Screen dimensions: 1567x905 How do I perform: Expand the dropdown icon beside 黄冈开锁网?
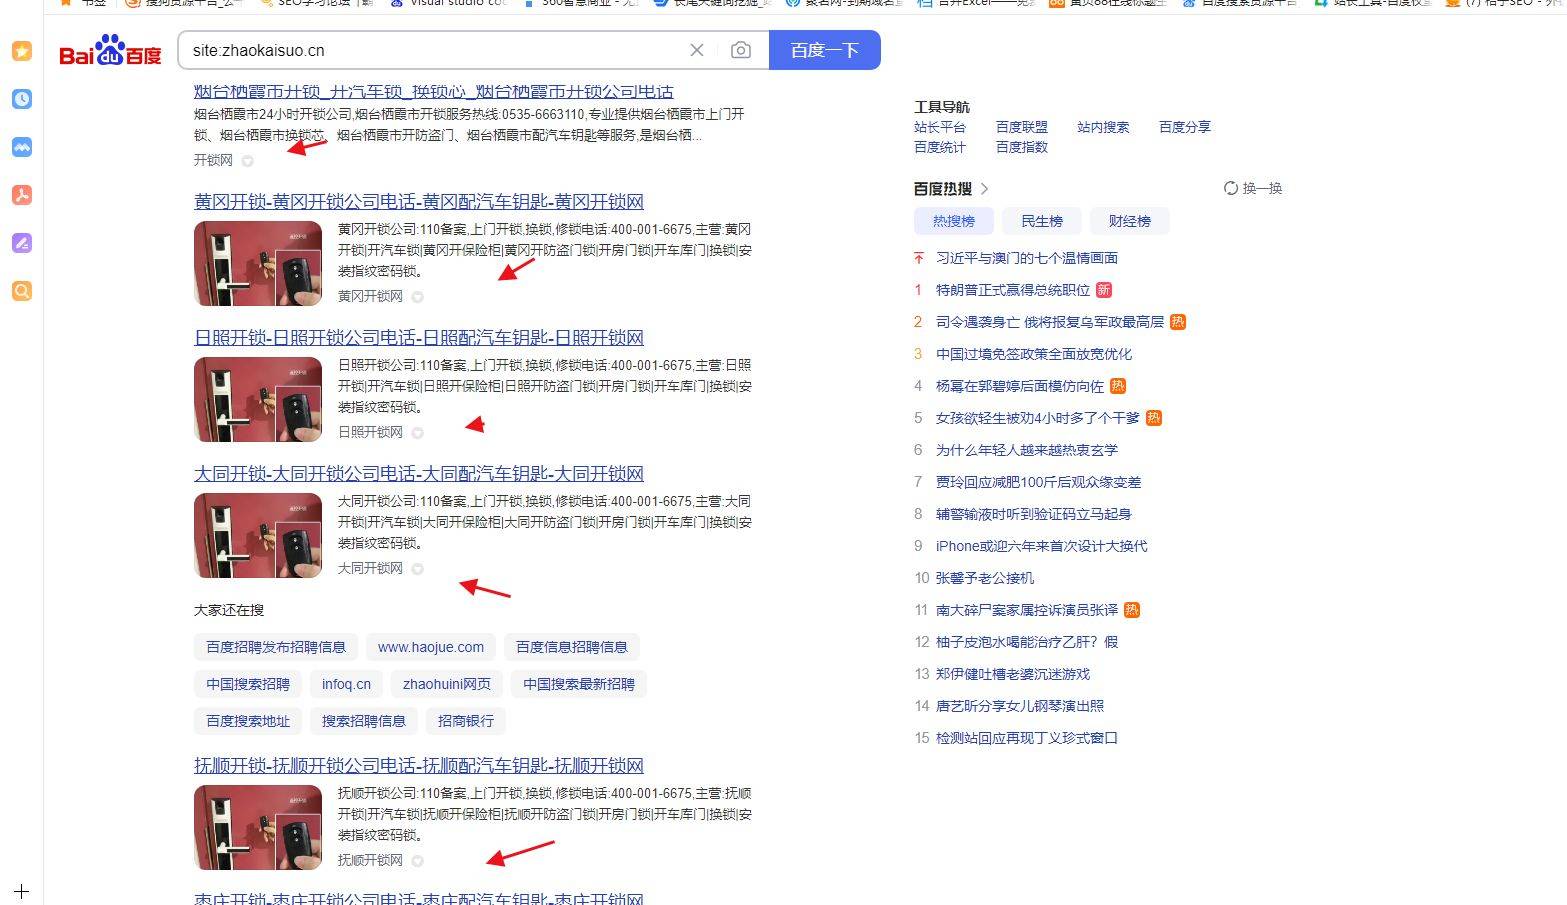pos(418,297)
